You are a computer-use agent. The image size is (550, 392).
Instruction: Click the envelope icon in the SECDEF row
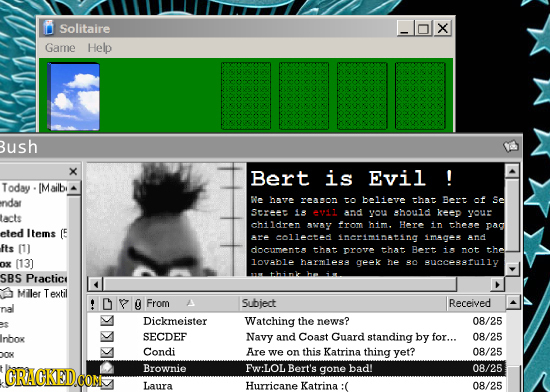107,336
